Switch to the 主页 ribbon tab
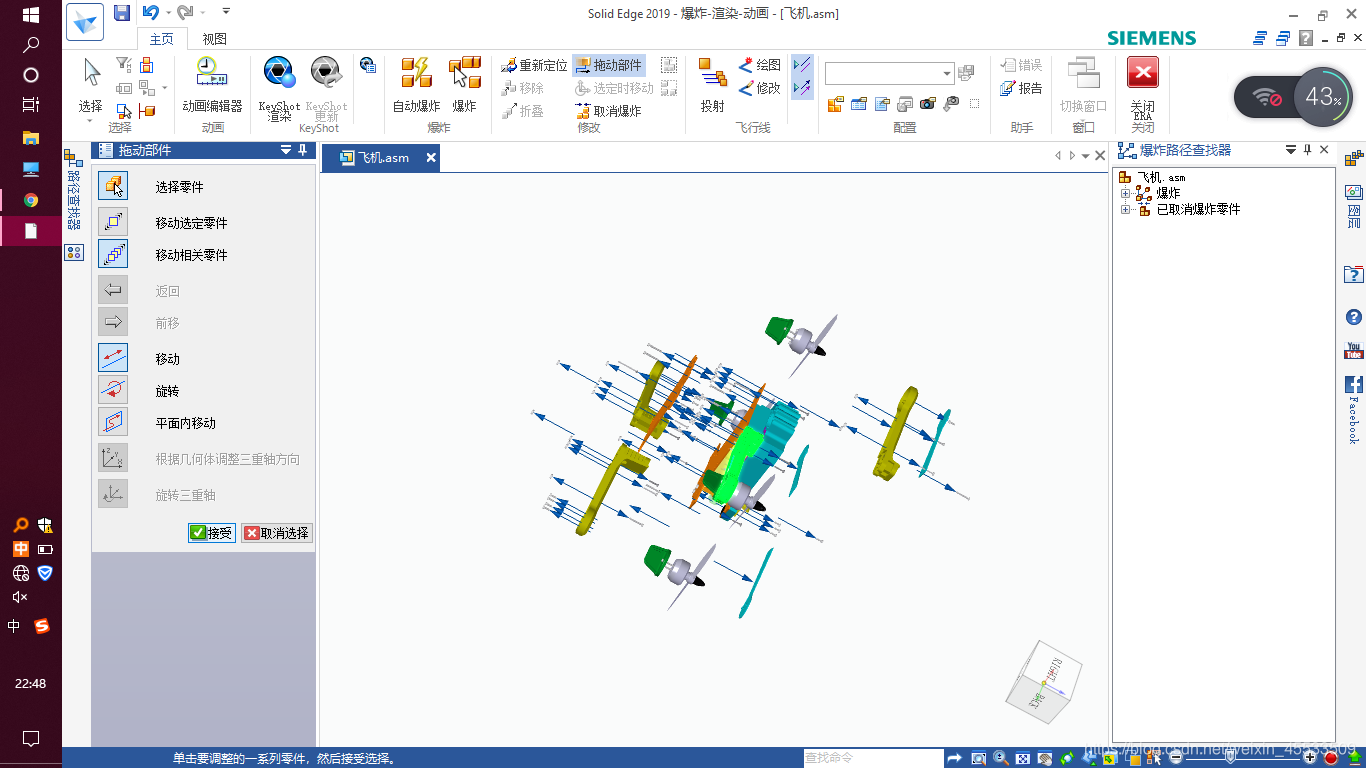 161,39
